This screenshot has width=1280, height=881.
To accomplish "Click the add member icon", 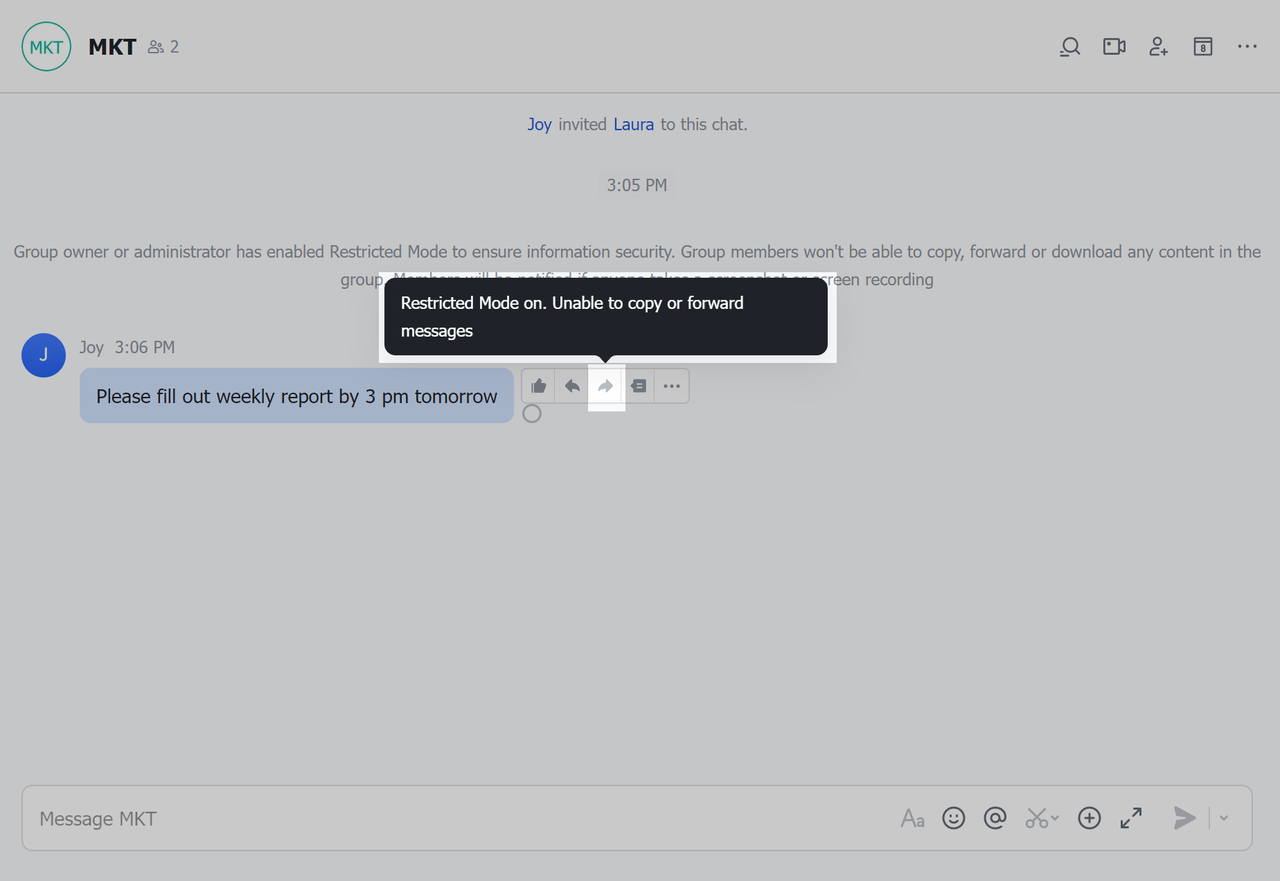I will point(1158,47).
